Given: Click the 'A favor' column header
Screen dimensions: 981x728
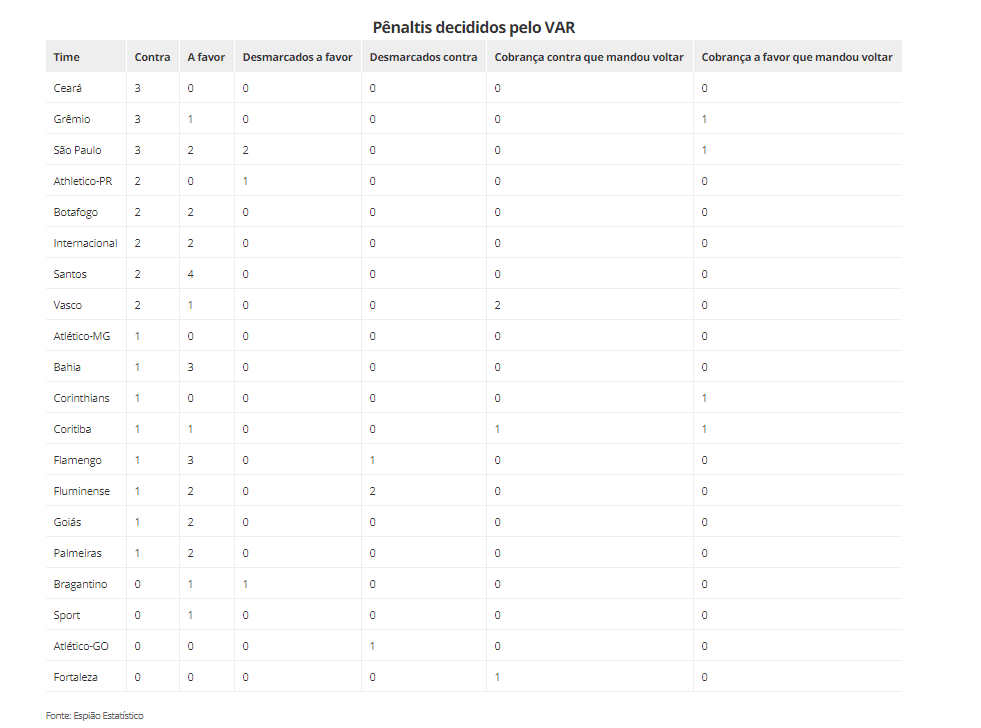Looking at the screenshot, I should [206, 57].
